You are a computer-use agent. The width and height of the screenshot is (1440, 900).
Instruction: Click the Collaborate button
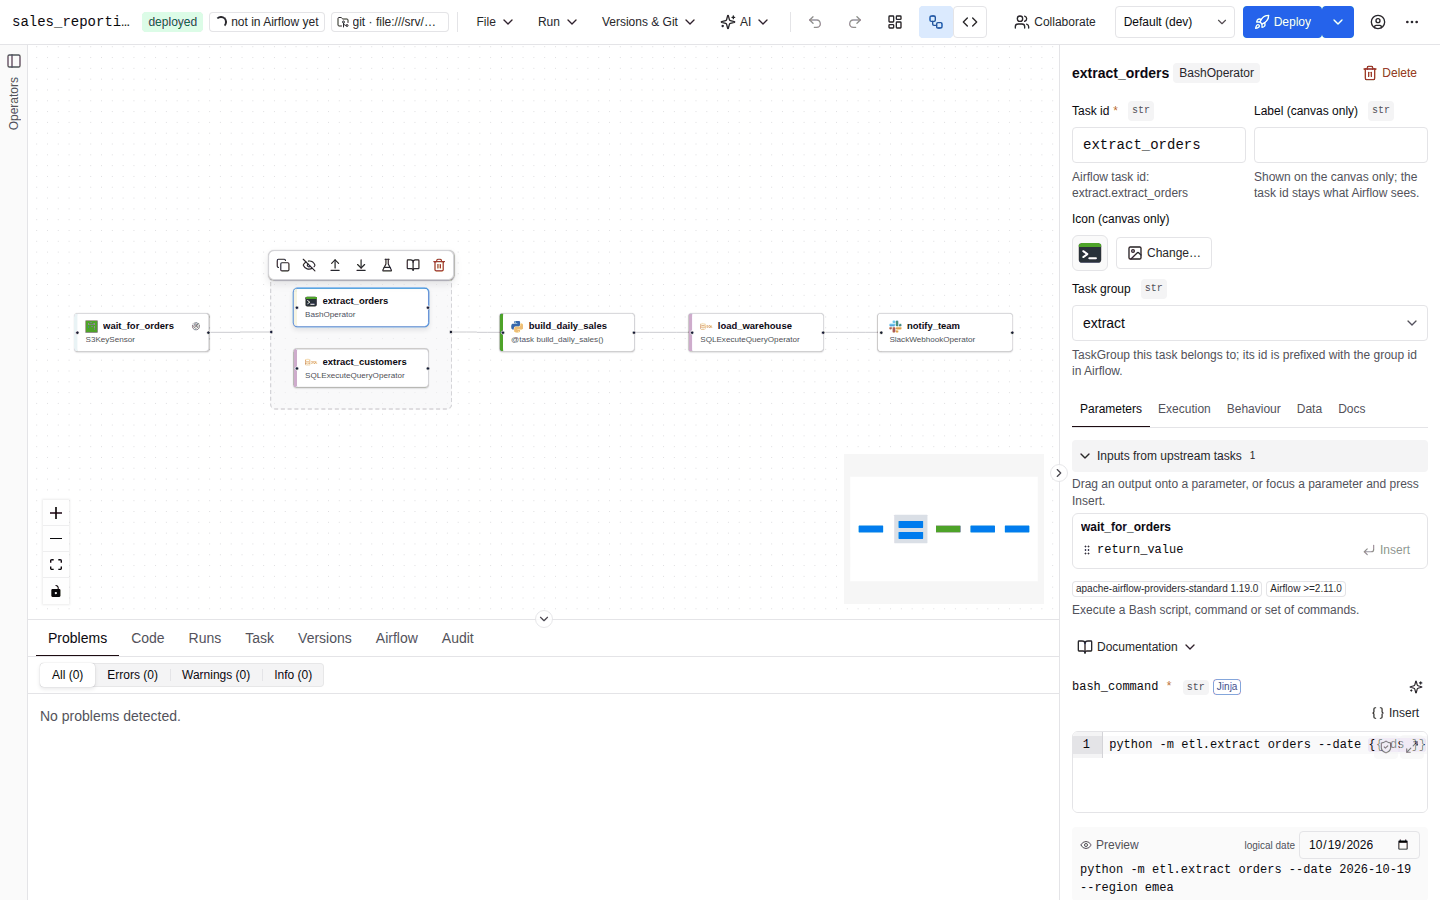click(x=1054, y=22)
